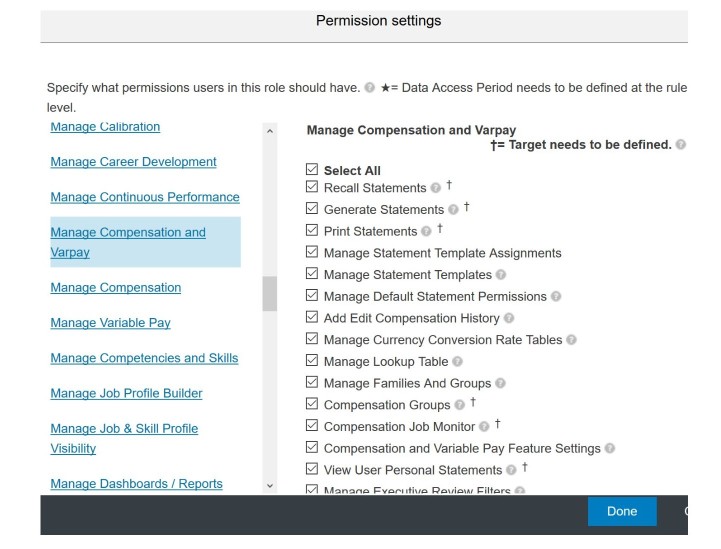Screen dimensions: 721x549
Task: Open Manage Career Development category
Action: [133, 162]
